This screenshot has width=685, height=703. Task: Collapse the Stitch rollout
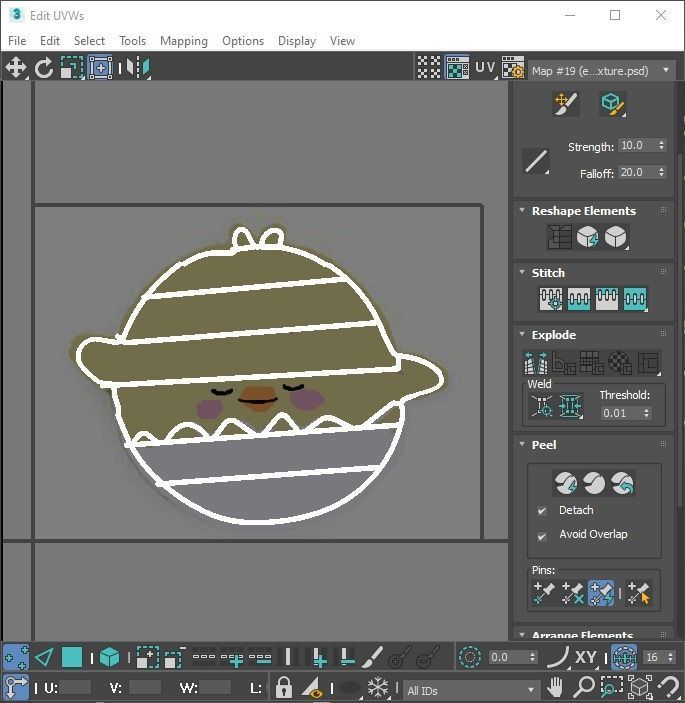[x=522, y=272]
